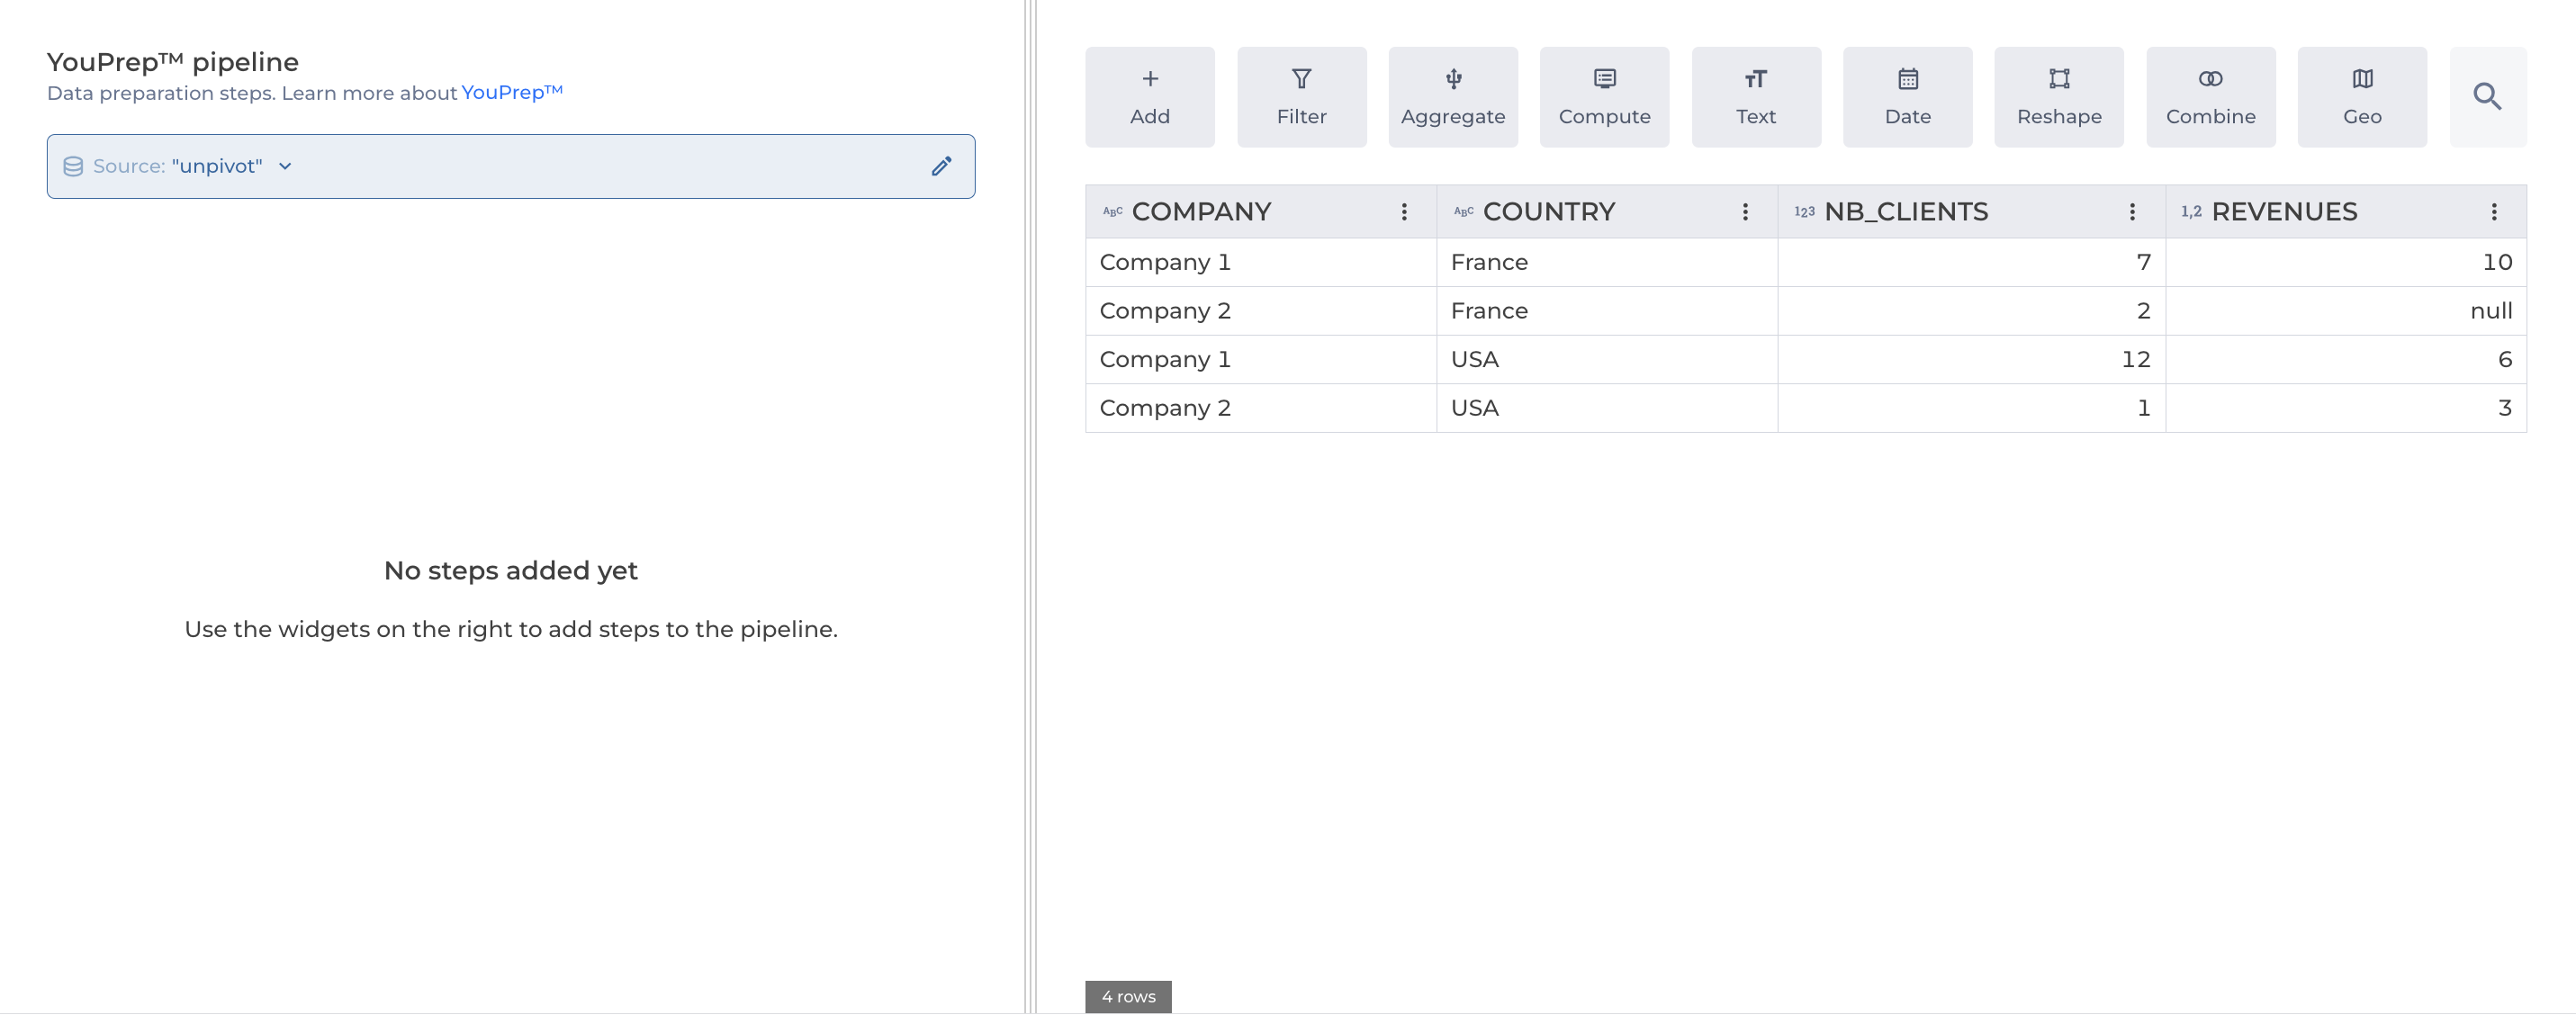Open the Reshape widget
The height and width of the screenshot is (1015, 2576).
[x=2058, y=97]
